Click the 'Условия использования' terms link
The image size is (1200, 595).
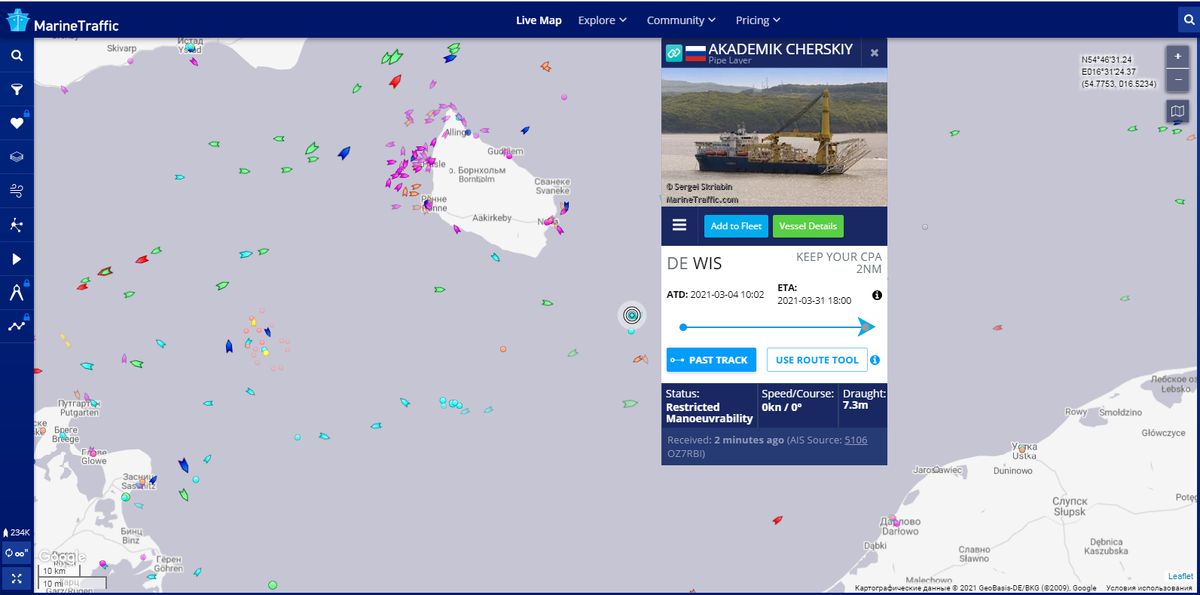(1150, 588)
